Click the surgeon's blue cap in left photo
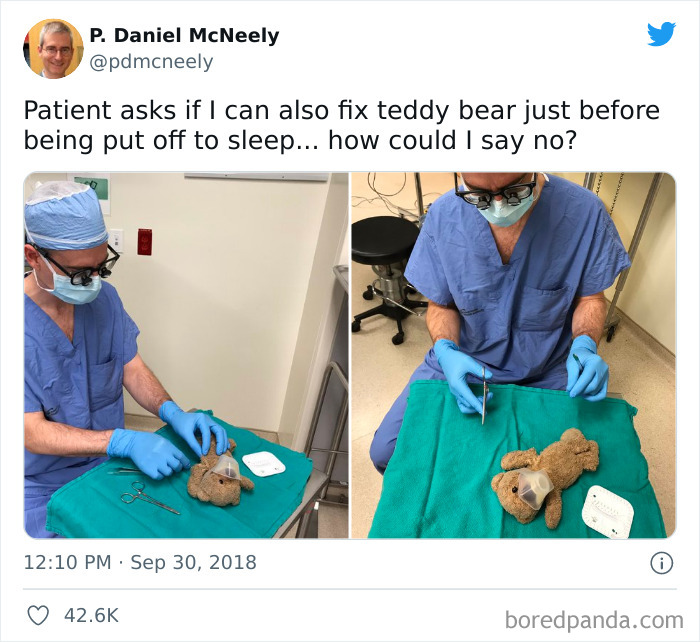700x642 pixels. (65, 215)
